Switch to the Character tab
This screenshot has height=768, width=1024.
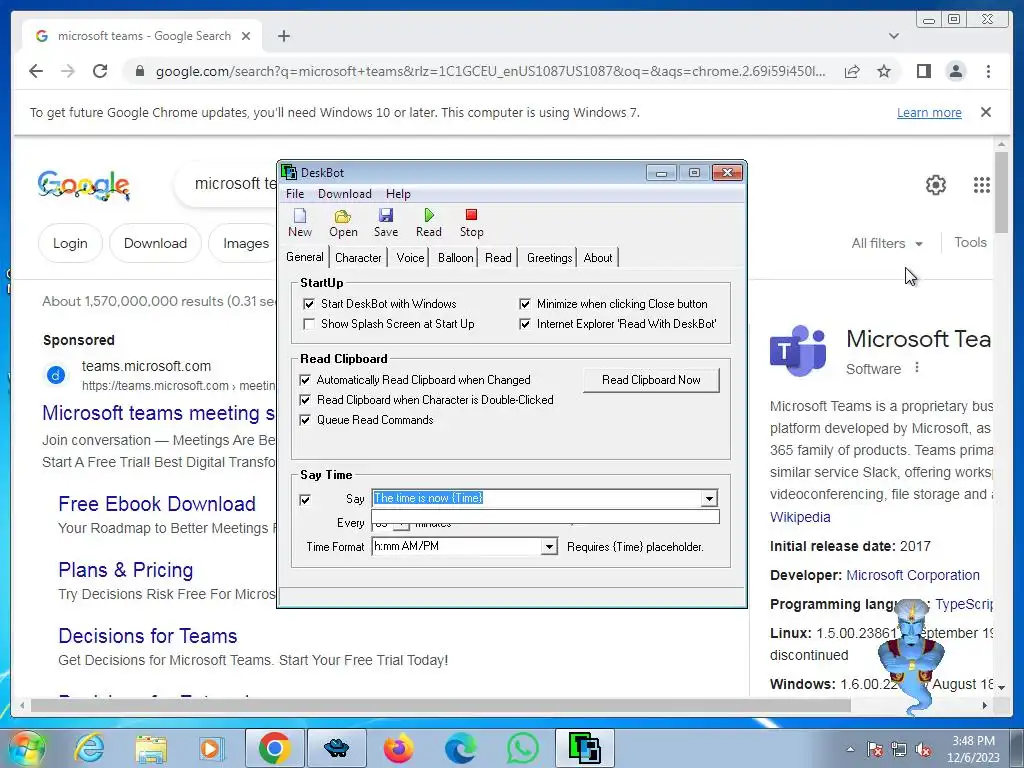tap(358, 258)
